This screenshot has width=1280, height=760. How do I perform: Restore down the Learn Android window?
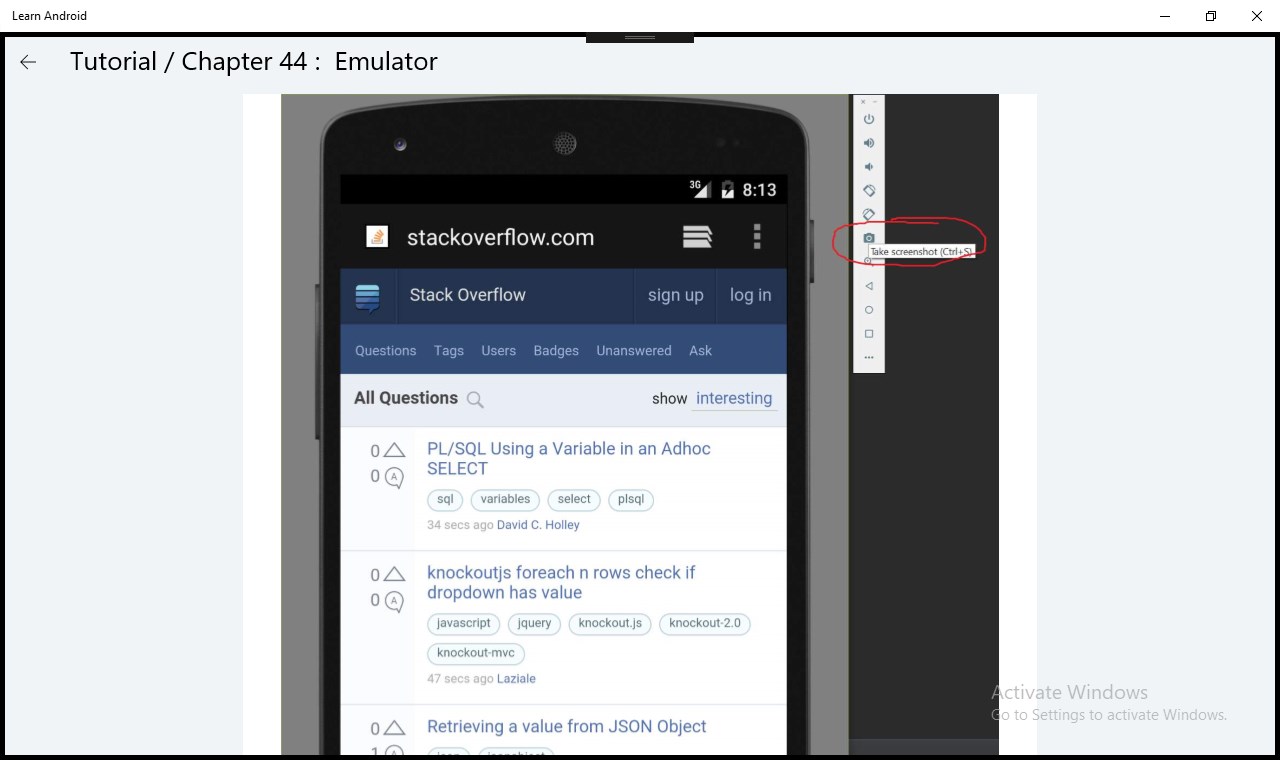coord(1211,16)
